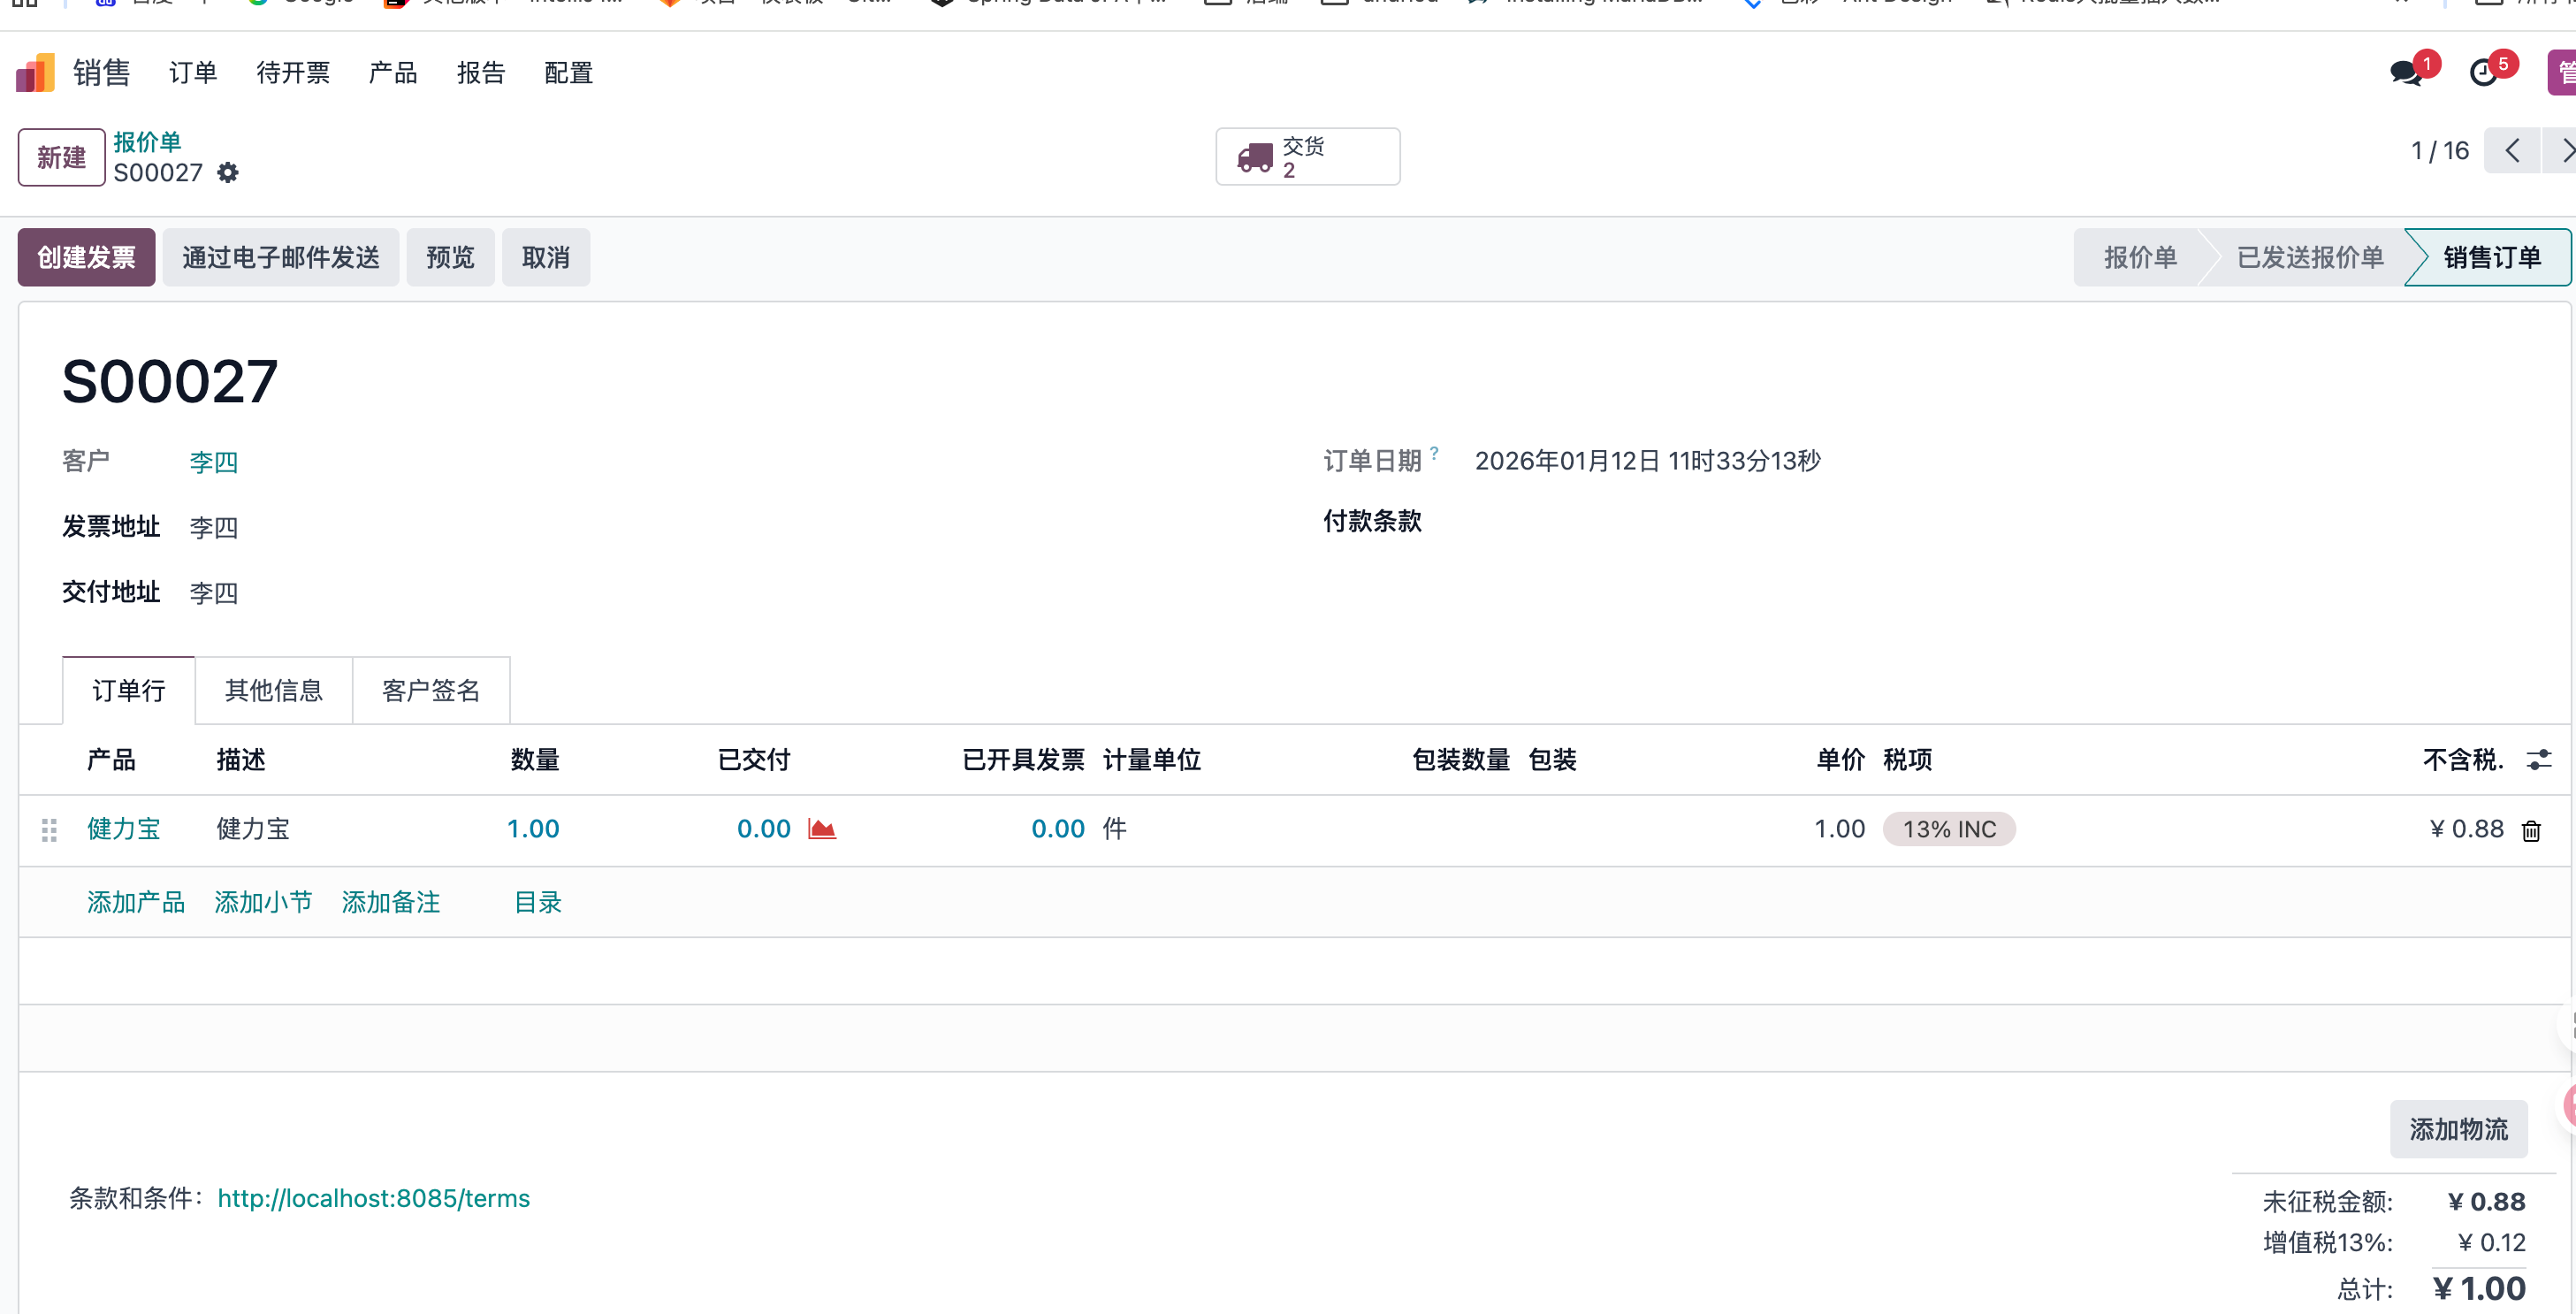Open the 报告 menu
Screen dimensions: 2576x1314
(x=481, y=73)
